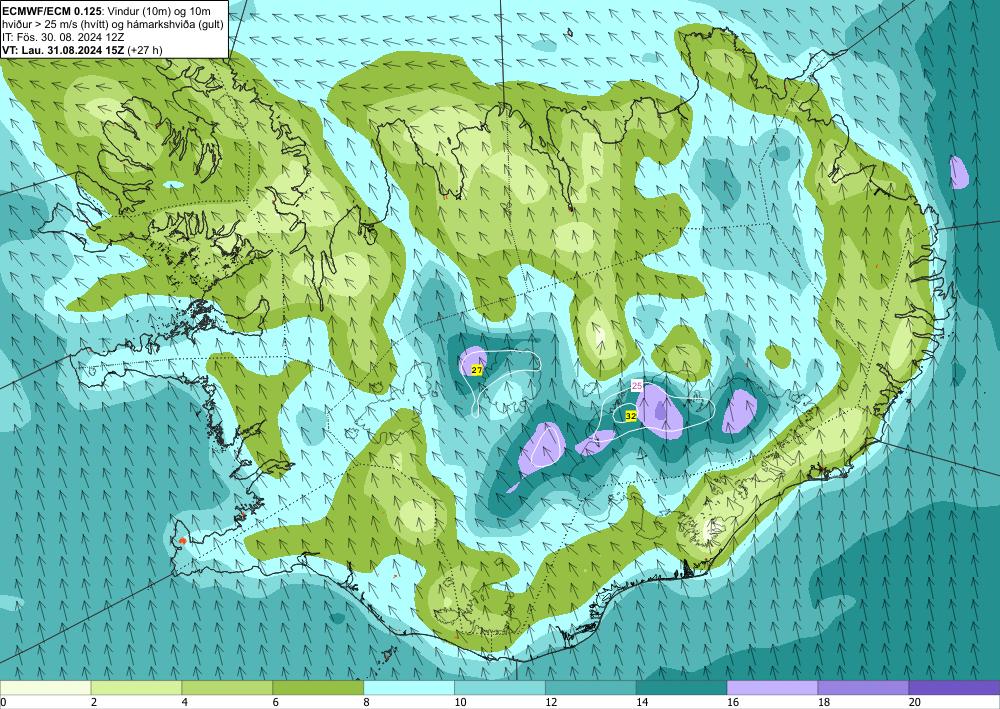The image size is (1000, 709).
Task: Click the legend scale number 20
Action: [915, 702]
